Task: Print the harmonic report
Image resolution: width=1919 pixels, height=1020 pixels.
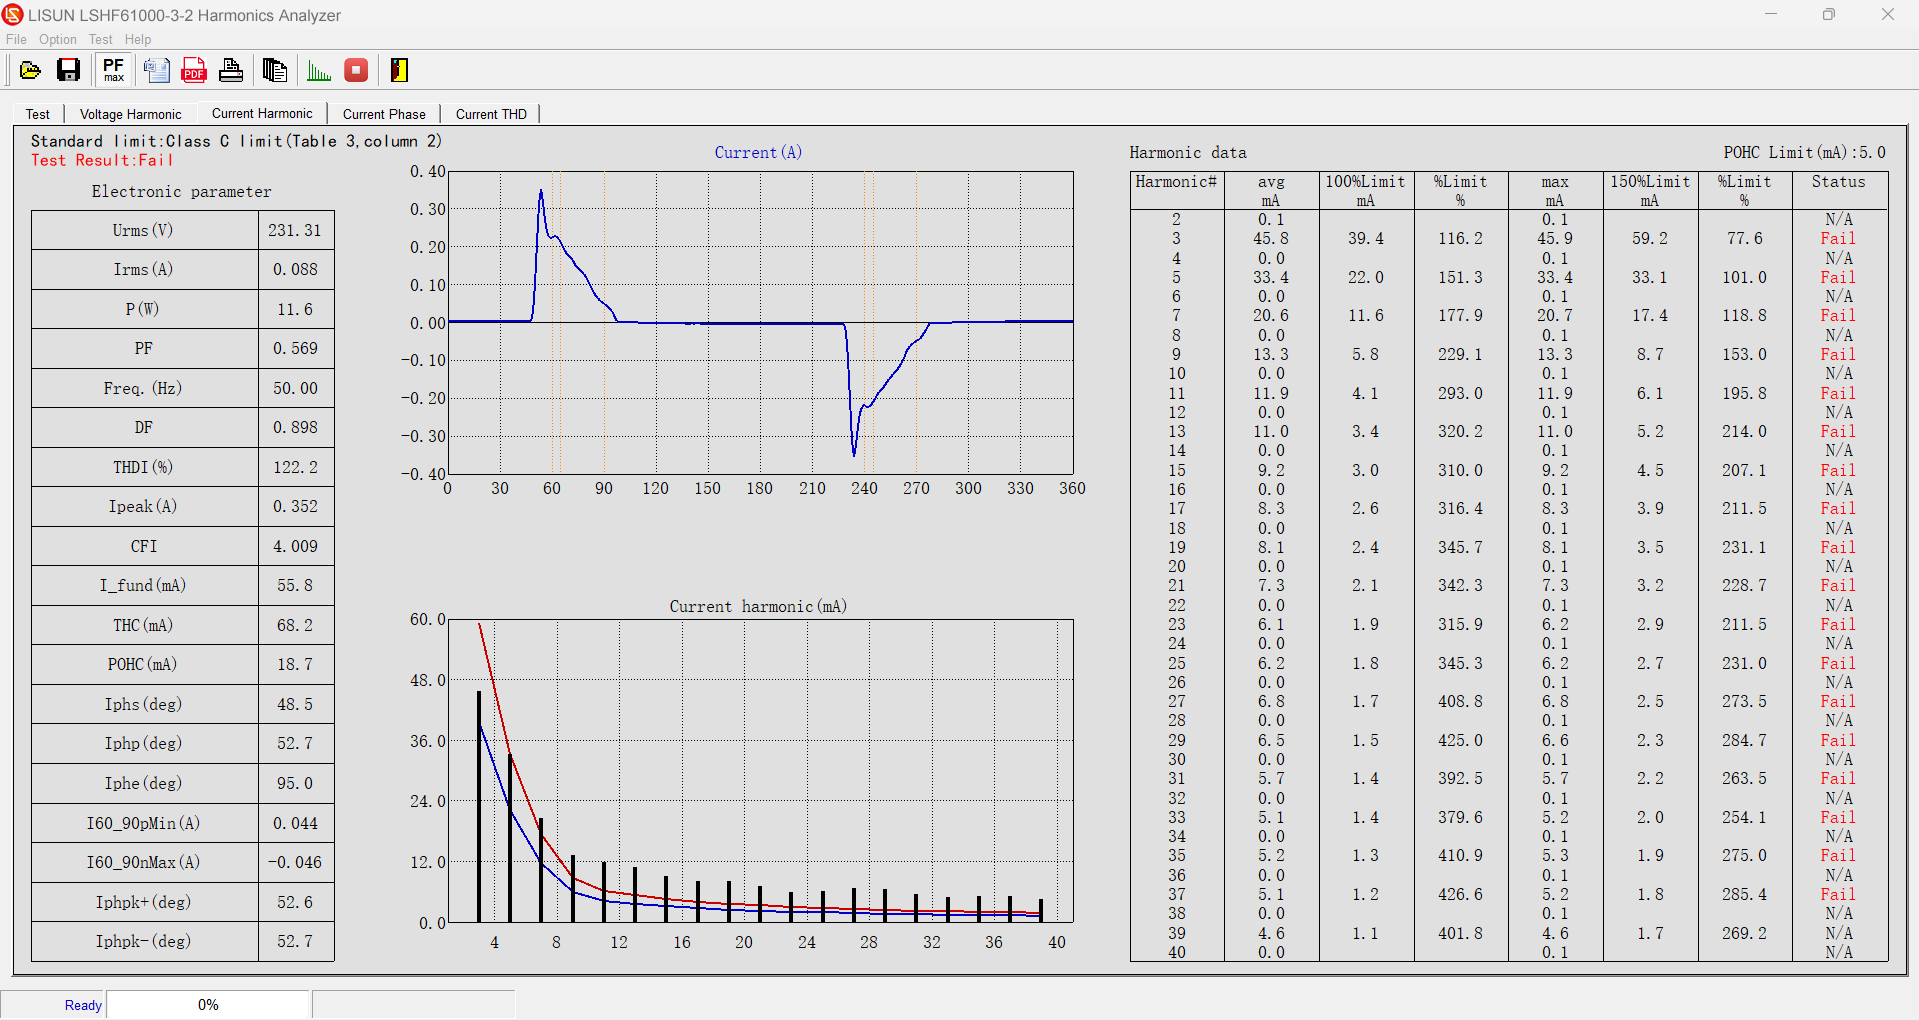Action: [231, 70]
